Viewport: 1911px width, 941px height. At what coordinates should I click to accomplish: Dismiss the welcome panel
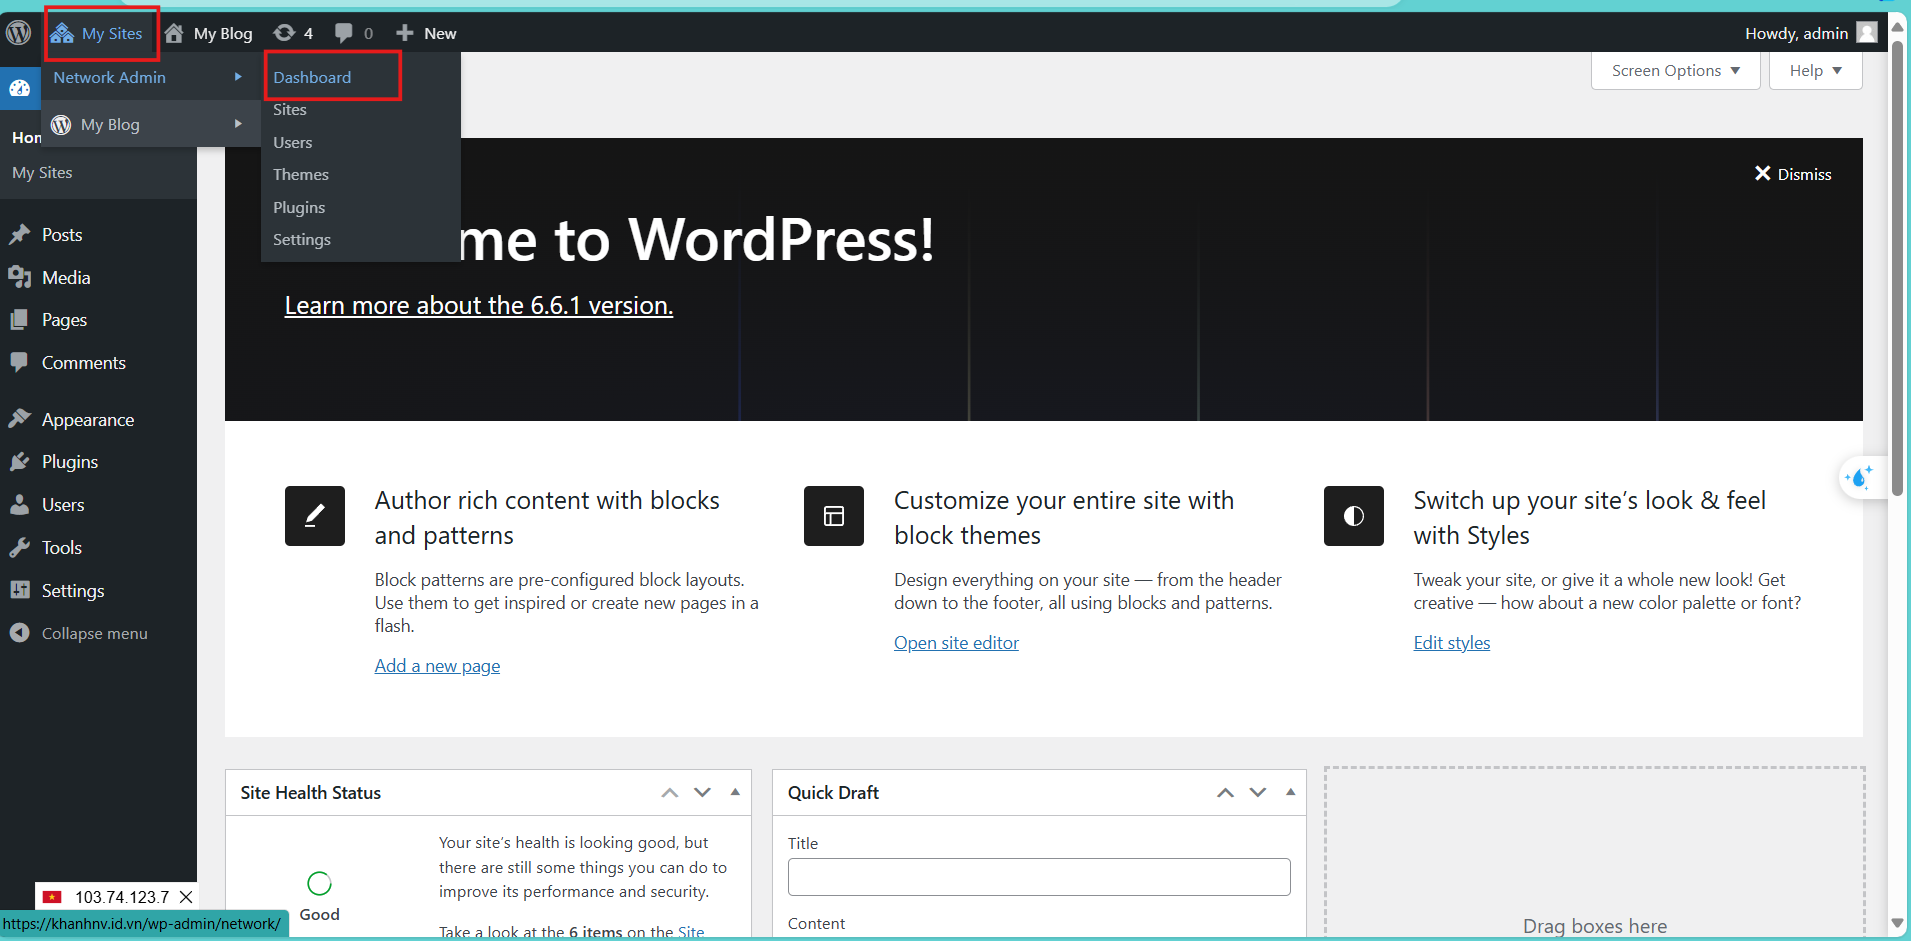coord(1793,174)
